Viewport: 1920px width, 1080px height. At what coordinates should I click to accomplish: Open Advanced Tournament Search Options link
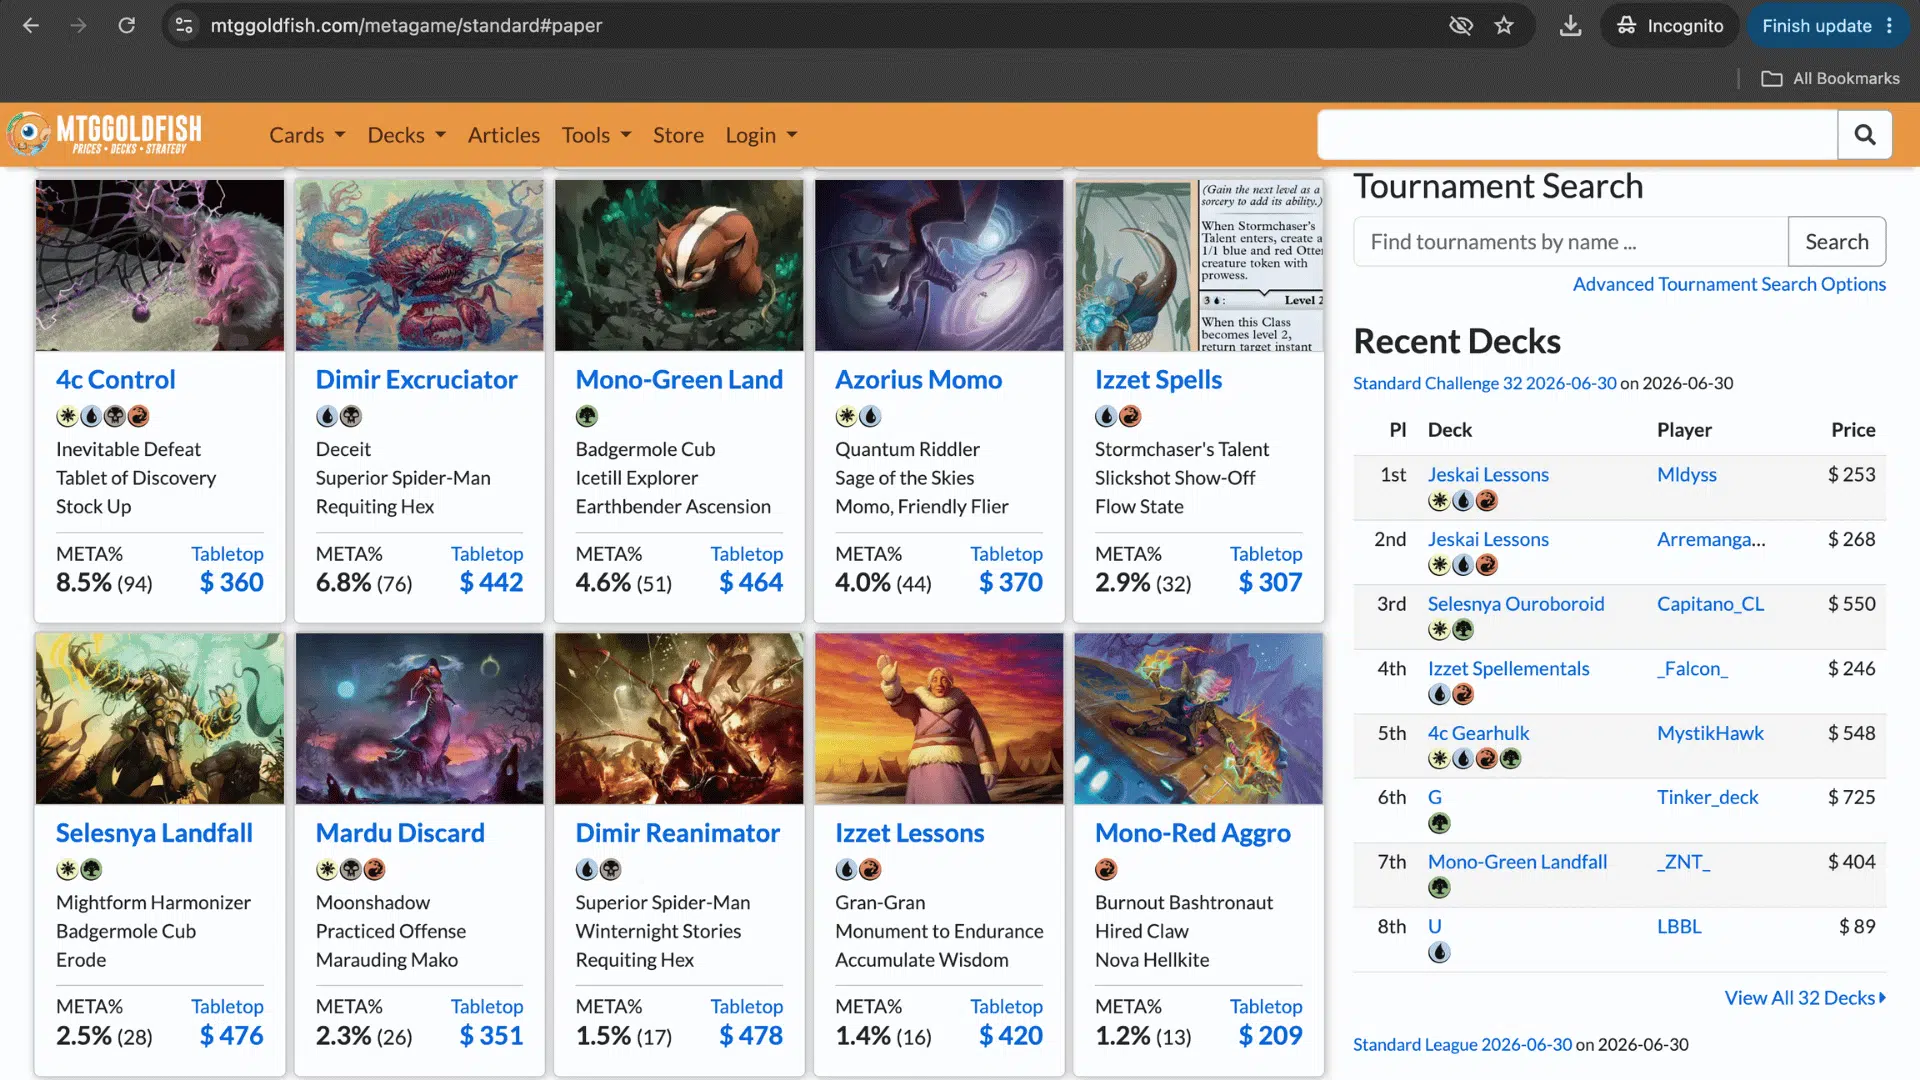(x=1729, y=284)
